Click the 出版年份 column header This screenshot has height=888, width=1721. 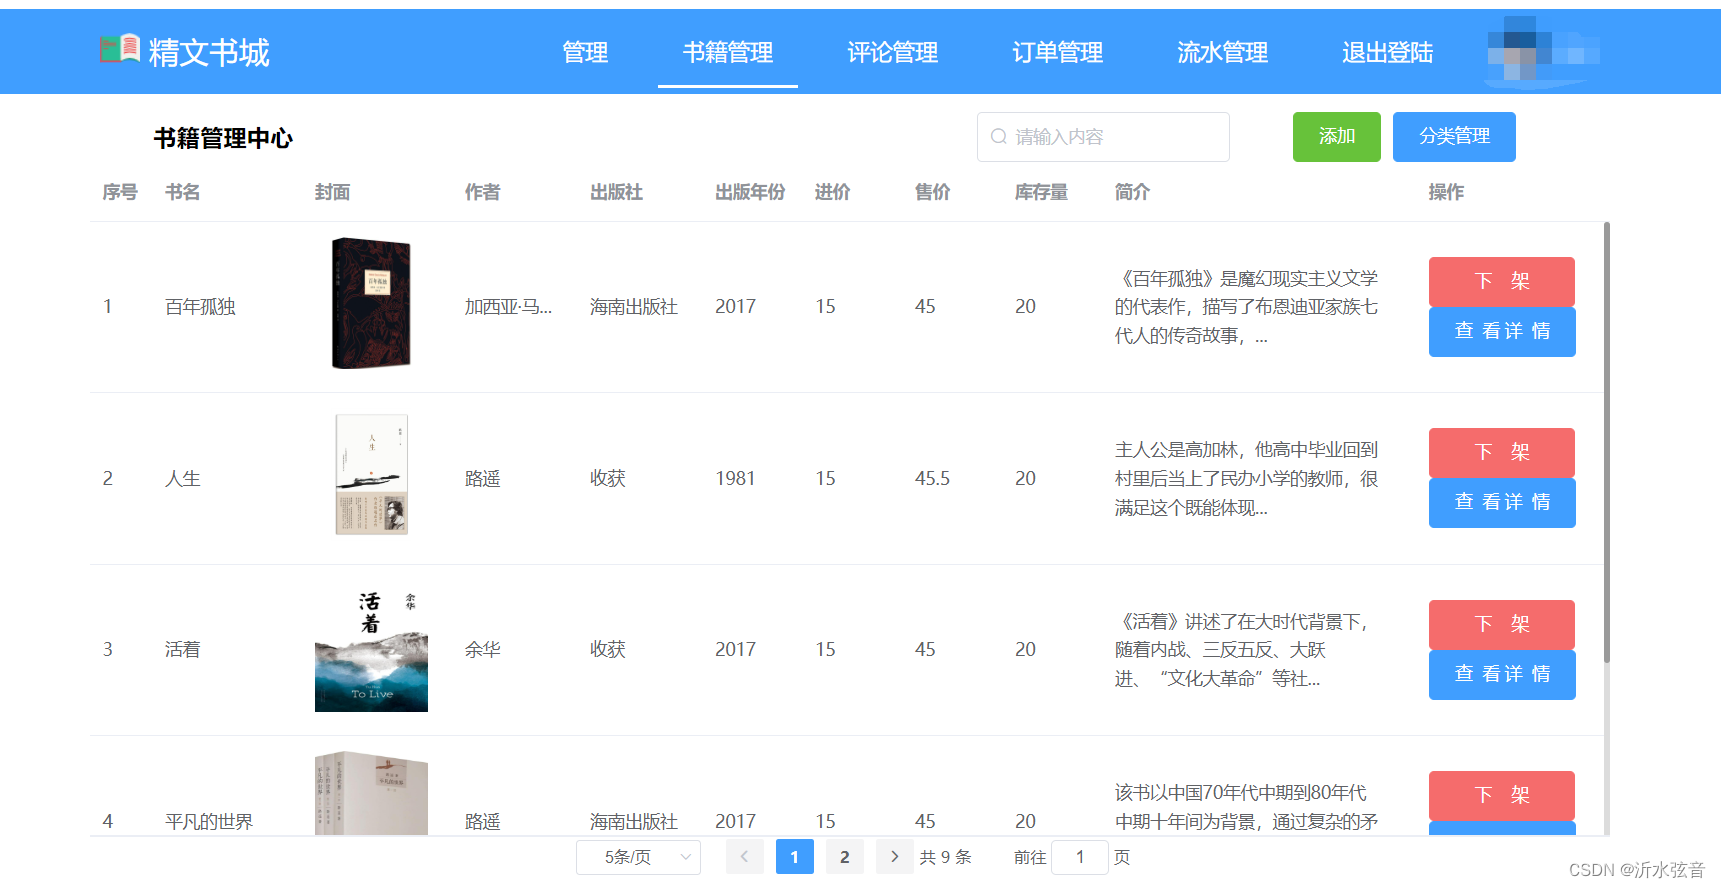coord(750,192)
